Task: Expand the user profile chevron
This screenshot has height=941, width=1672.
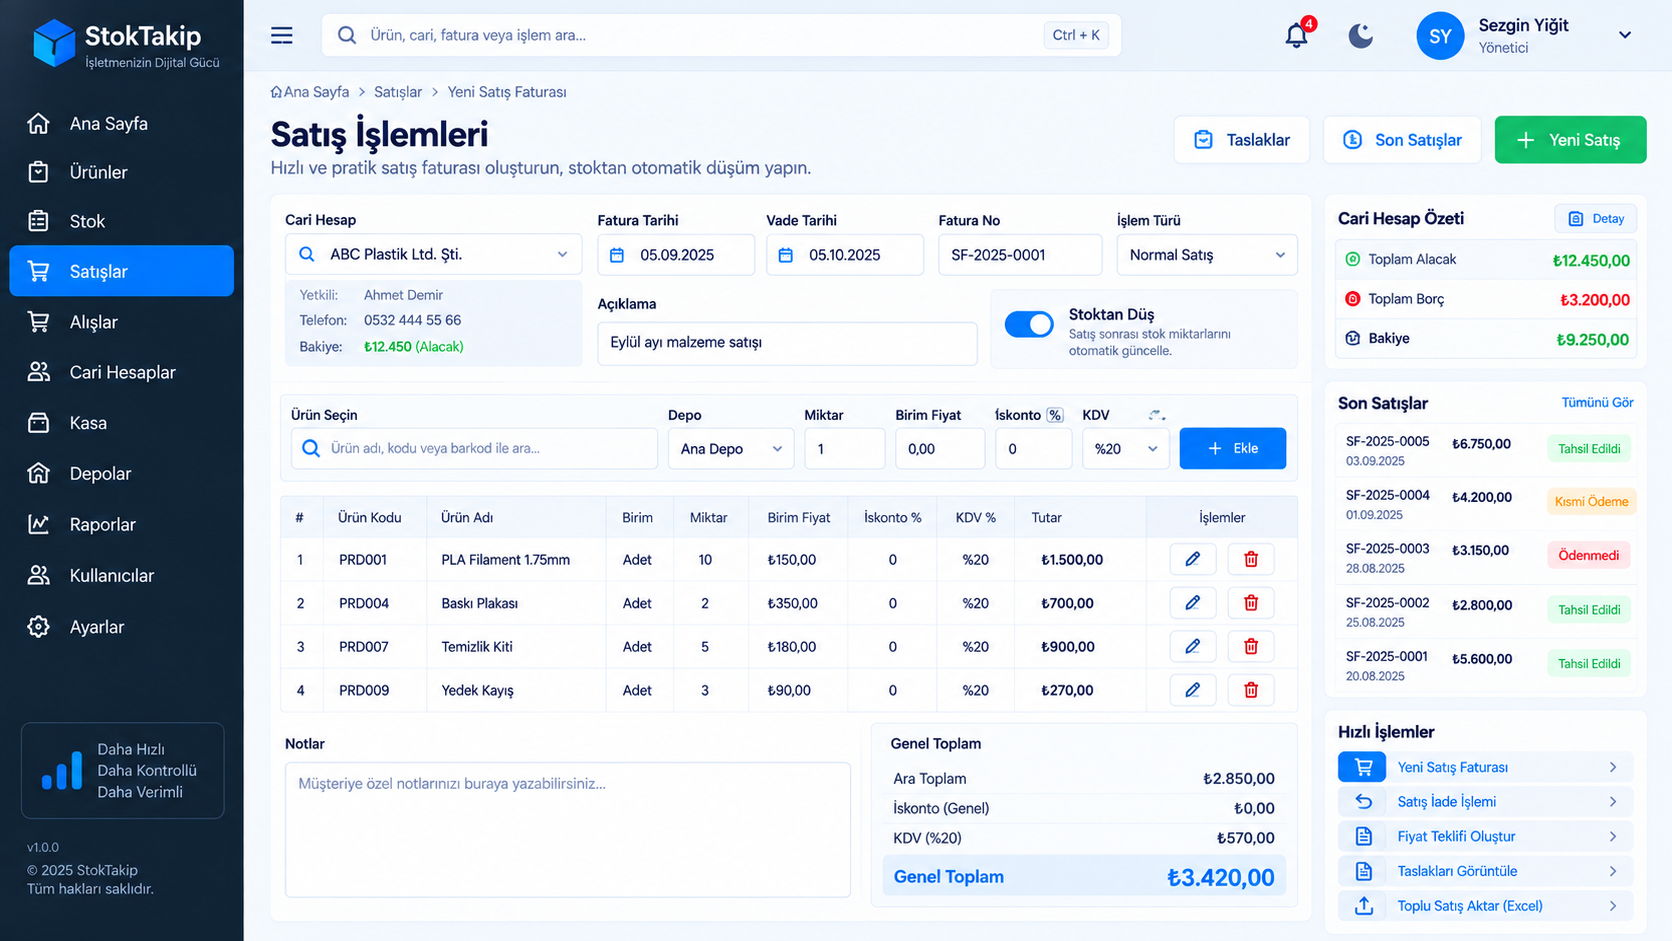Action: click(x=1625, y=35)
